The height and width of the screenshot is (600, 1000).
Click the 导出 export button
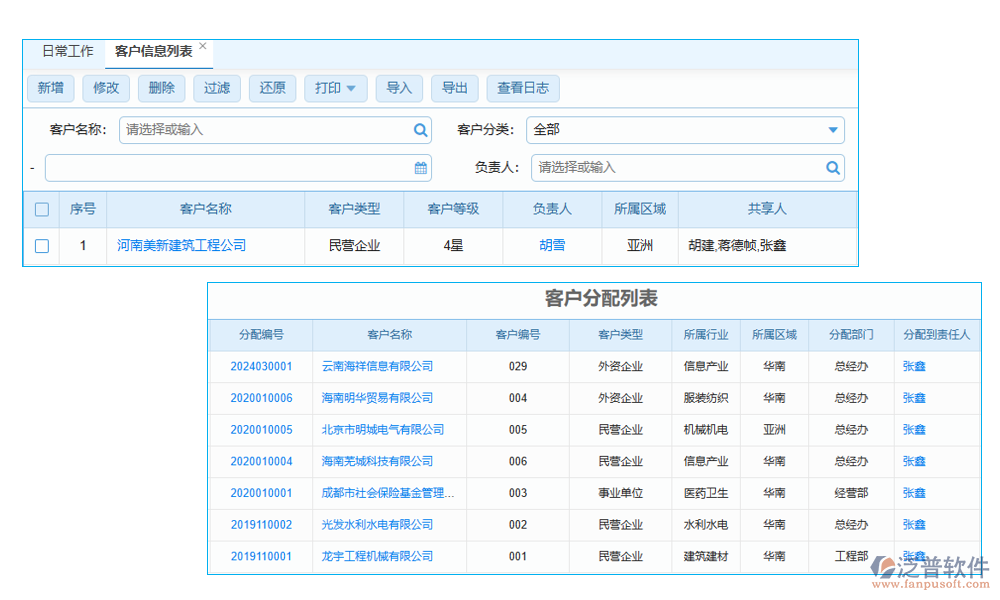tap(455, 88)
